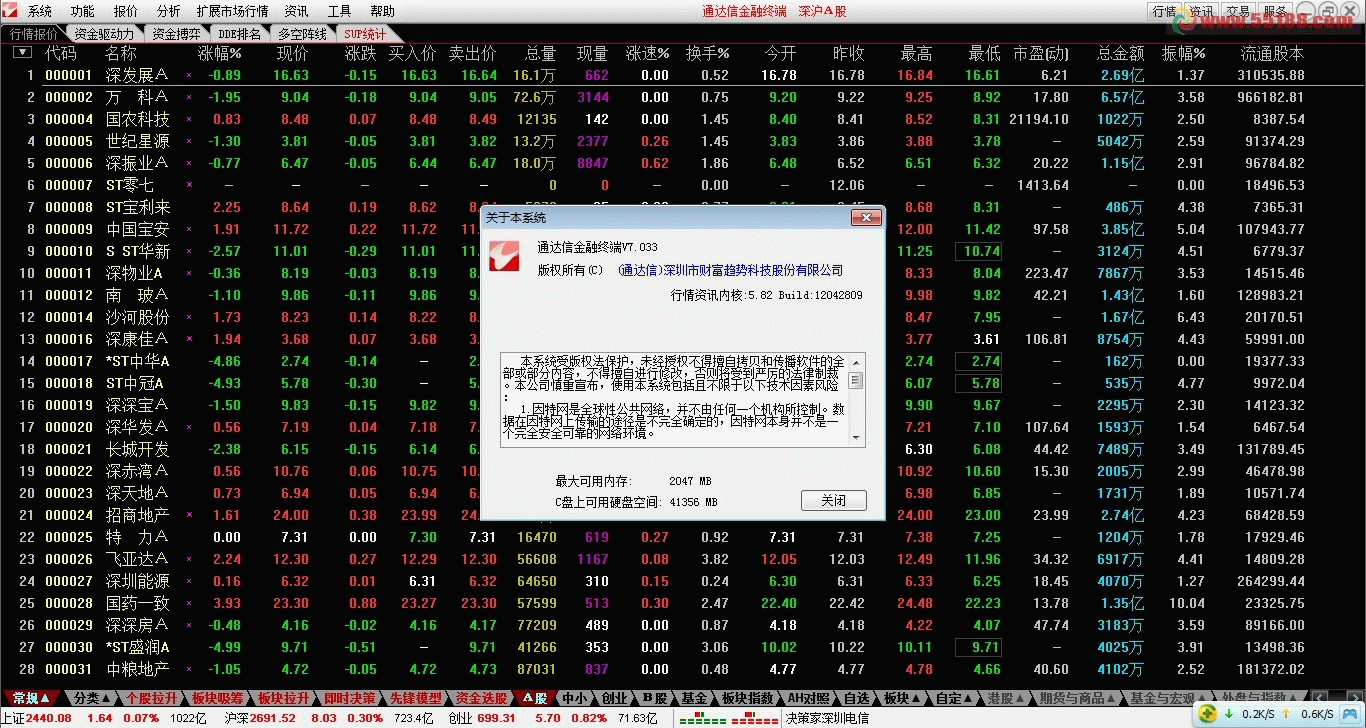Image resolution: width=1366 pixels, height=728 pixels.
Task: Click the 沪深 index value 2691.52
Action: tap(274, 718)
